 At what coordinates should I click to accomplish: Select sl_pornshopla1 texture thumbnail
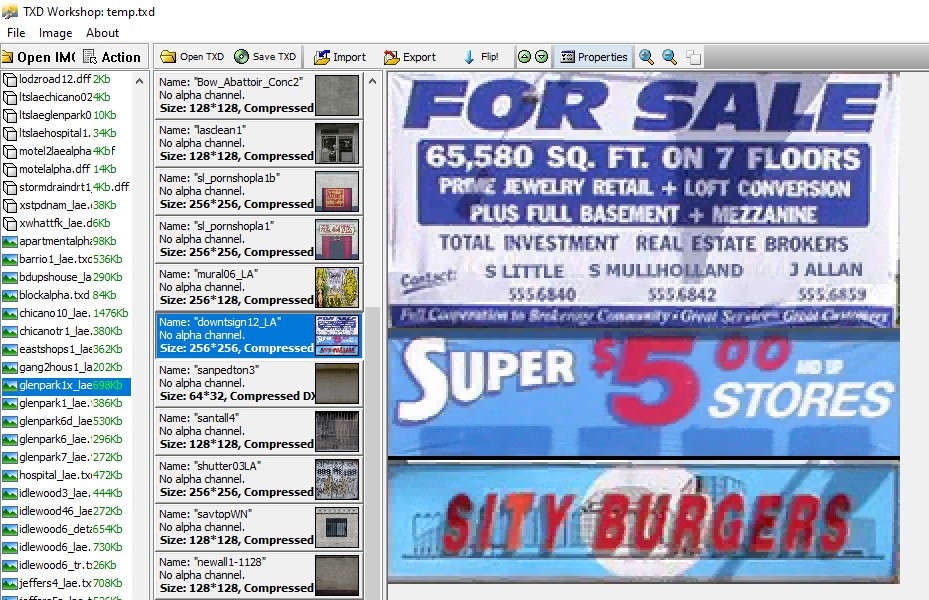pyautogui.click(x=337, y=239)
